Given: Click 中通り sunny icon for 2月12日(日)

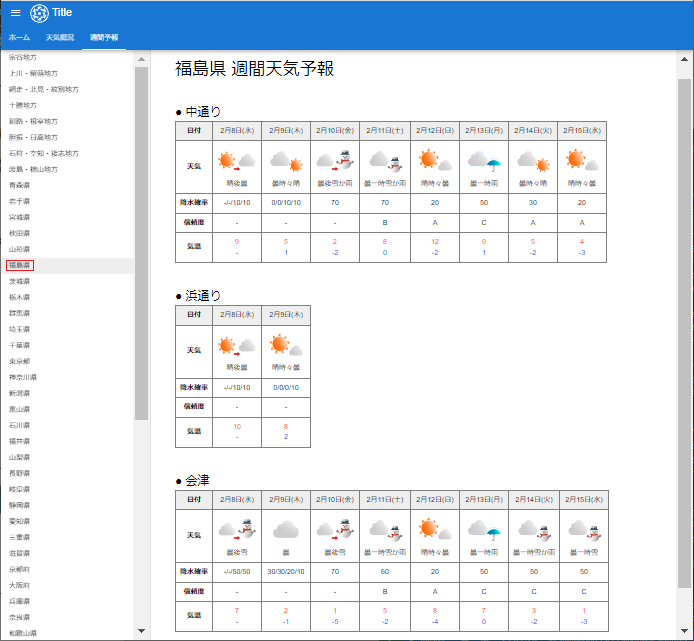Looking at the screenshot, I should [x=429, y=158].
